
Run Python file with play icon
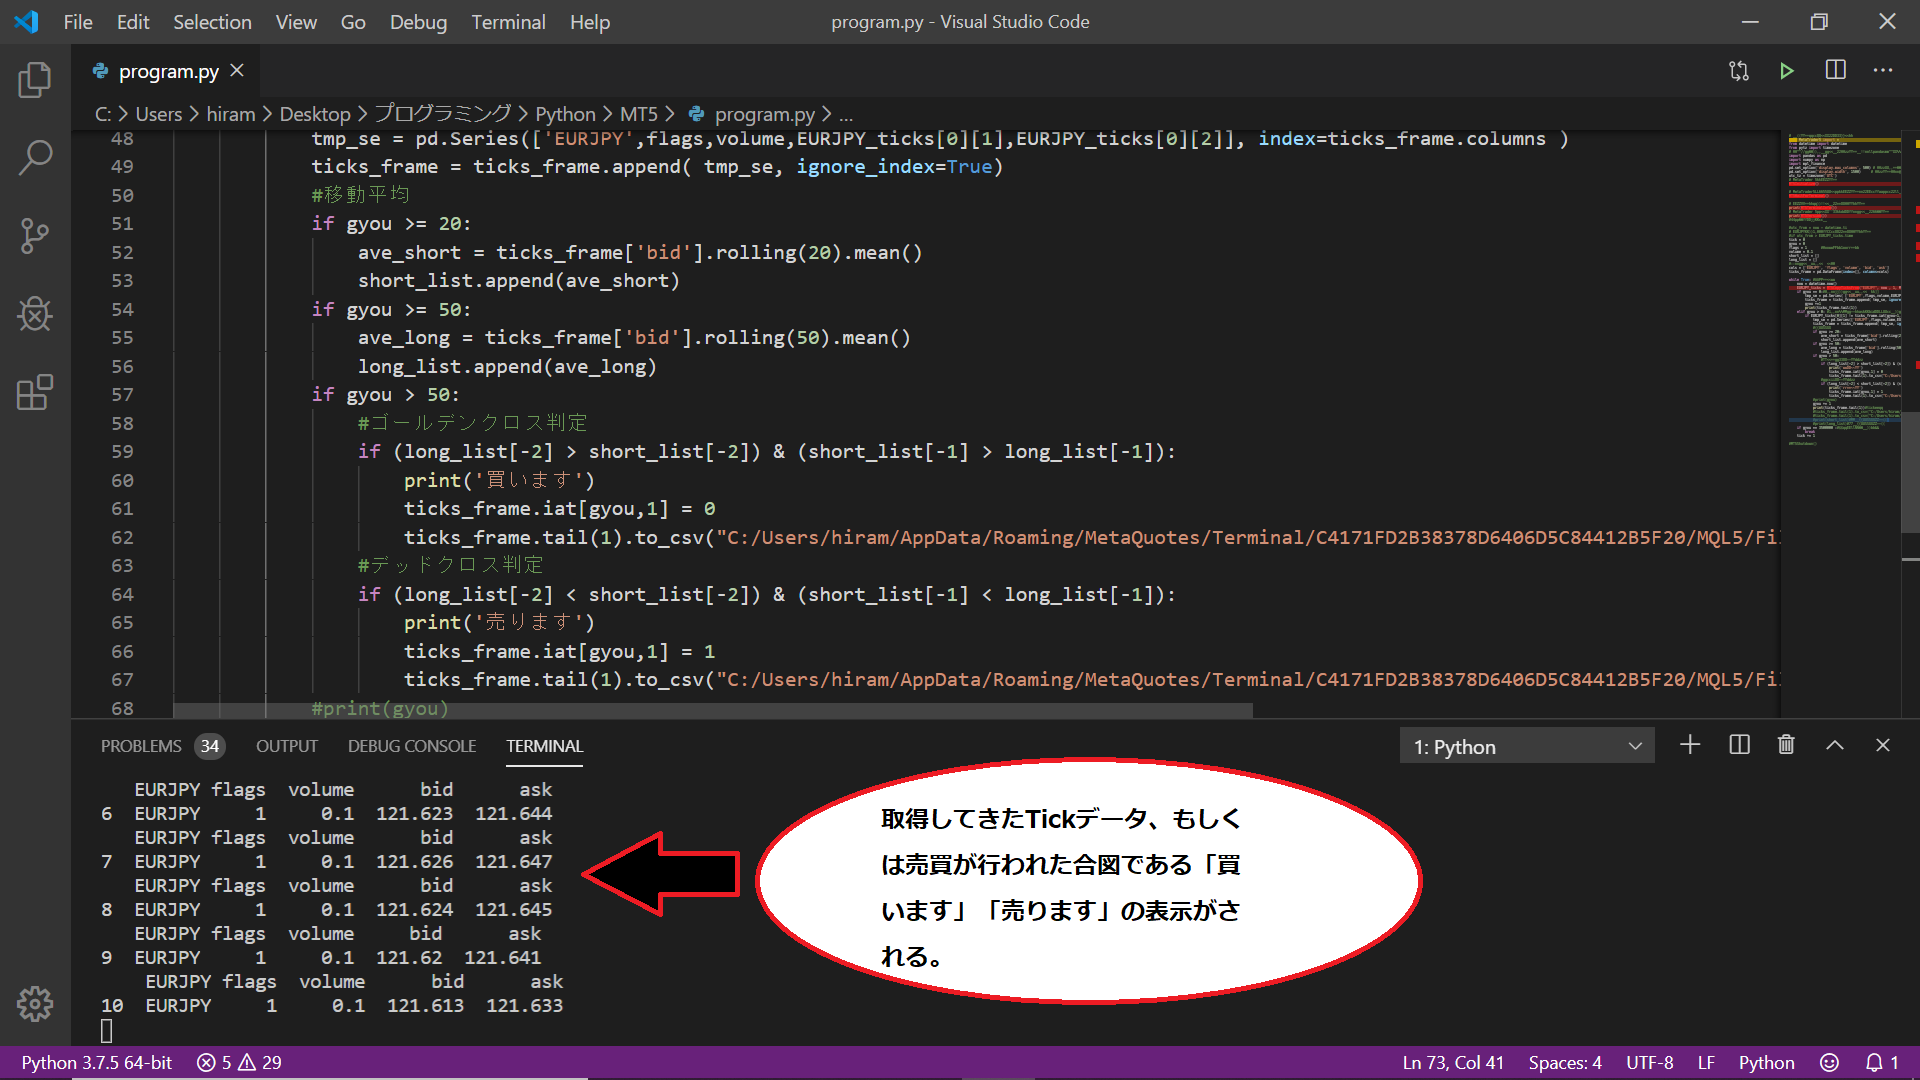pos(1786,71)
